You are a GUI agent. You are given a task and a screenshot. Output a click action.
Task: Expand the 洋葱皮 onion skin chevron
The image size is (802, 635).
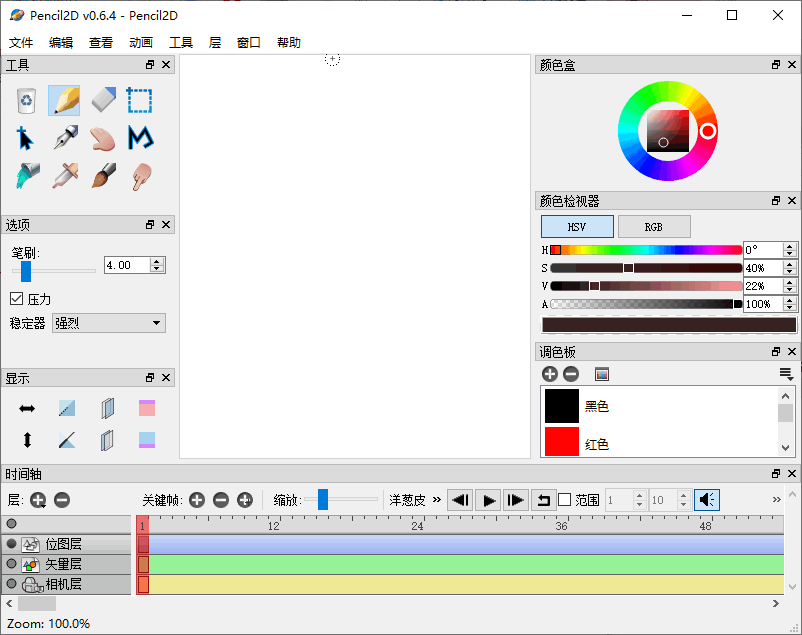(x=437, y=499)
